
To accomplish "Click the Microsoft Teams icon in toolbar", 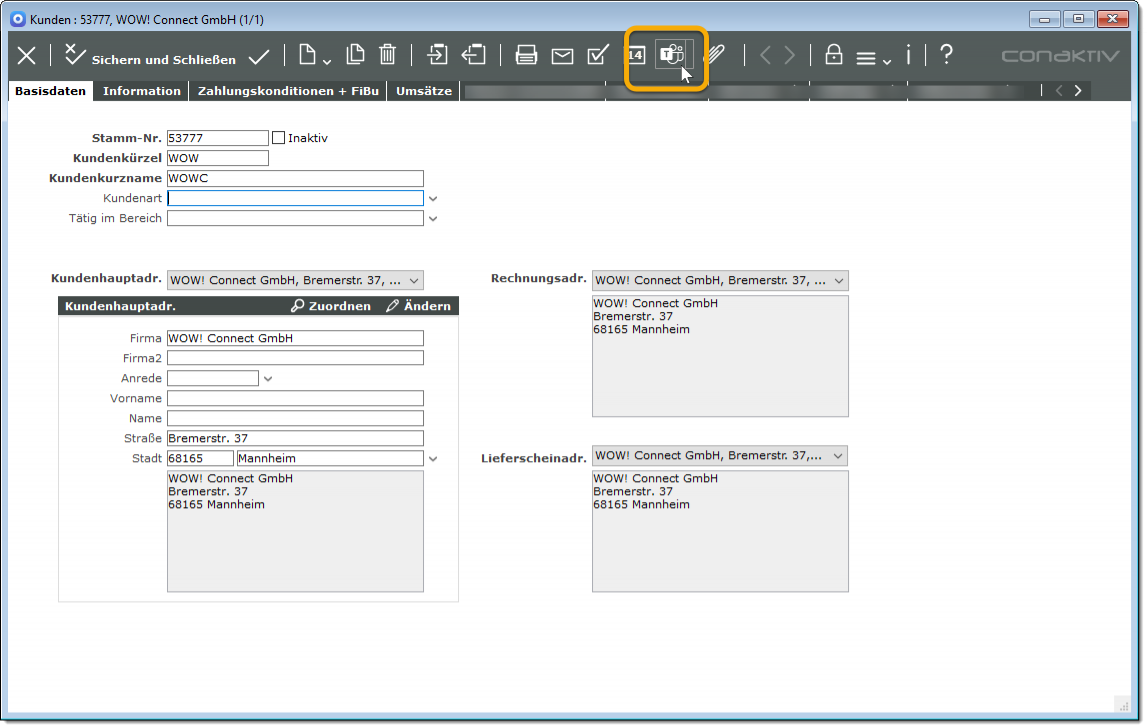I will click(670, 55).
